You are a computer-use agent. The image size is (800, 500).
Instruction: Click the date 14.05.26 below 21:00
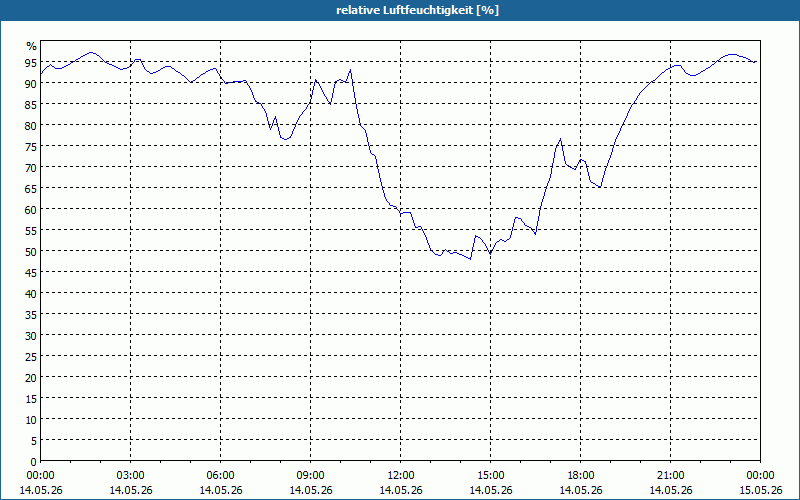670,490
